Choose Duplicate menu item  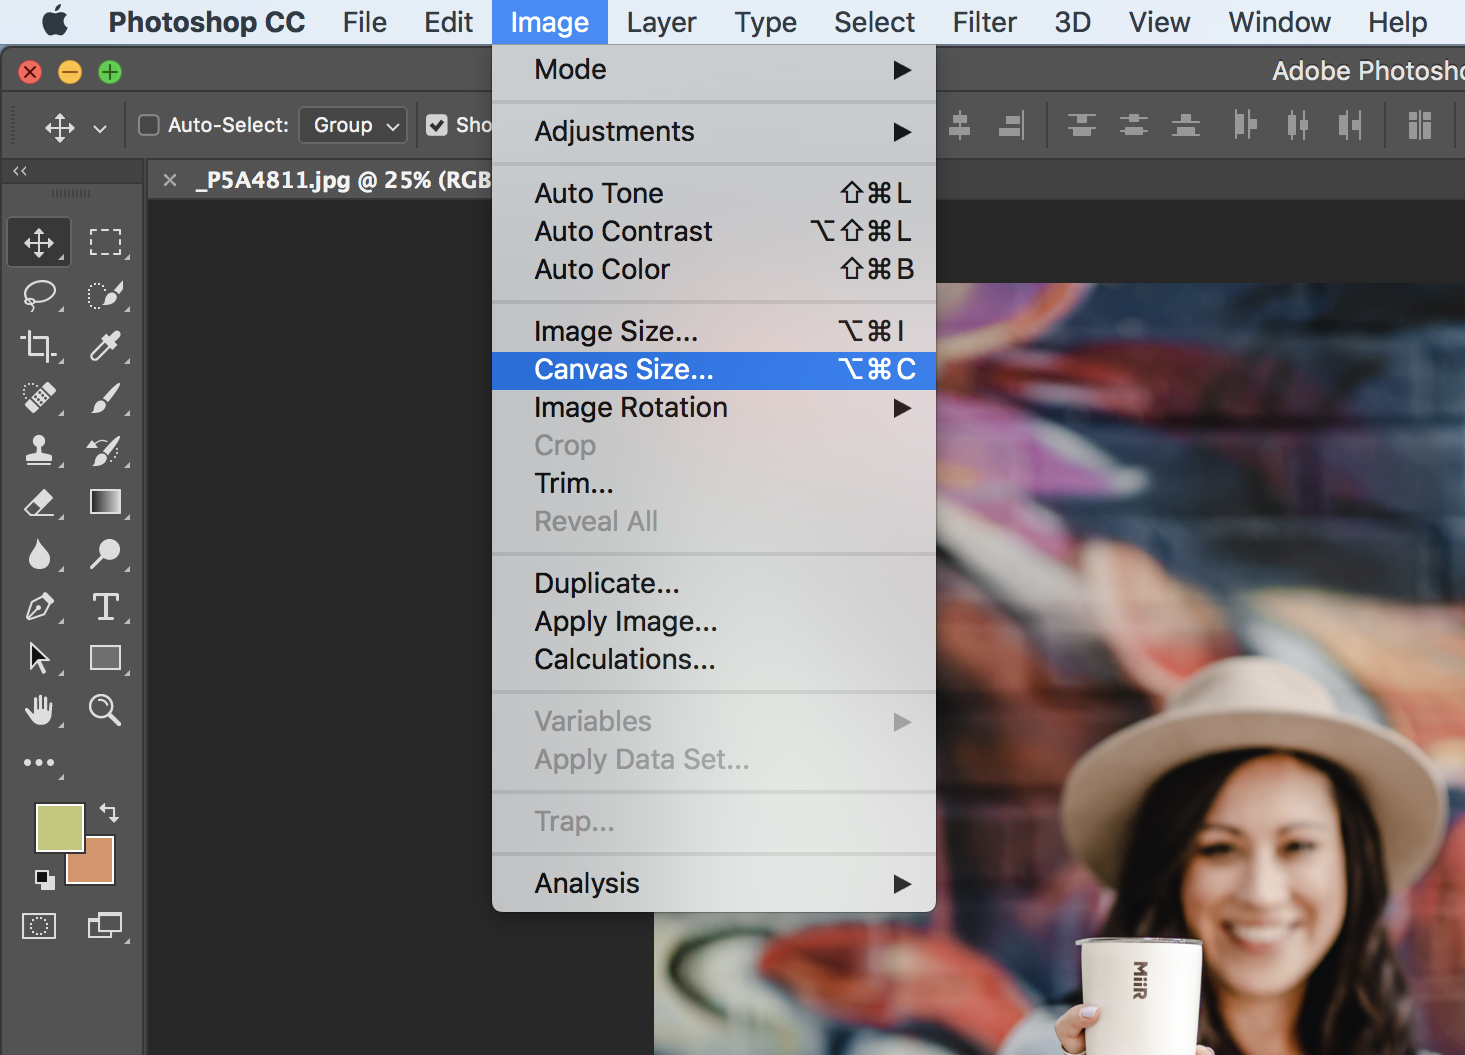click(x=714, y=583)
